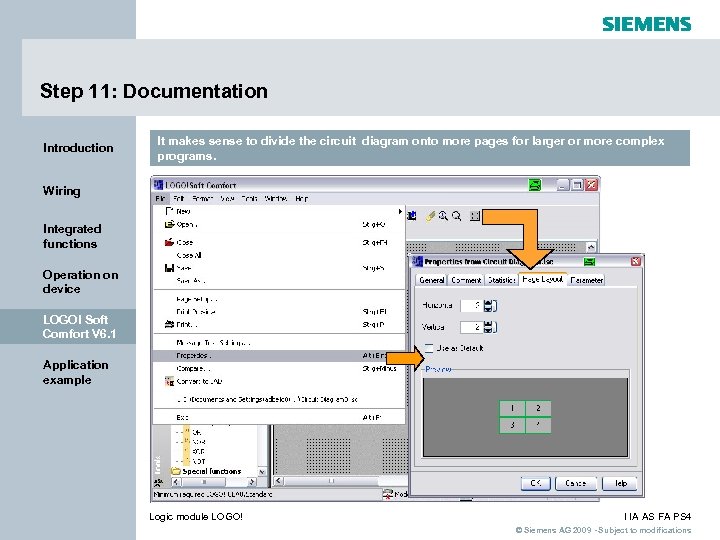Click the printer icon beside Print
The image size is (720, 540).
tap(169, 324)
